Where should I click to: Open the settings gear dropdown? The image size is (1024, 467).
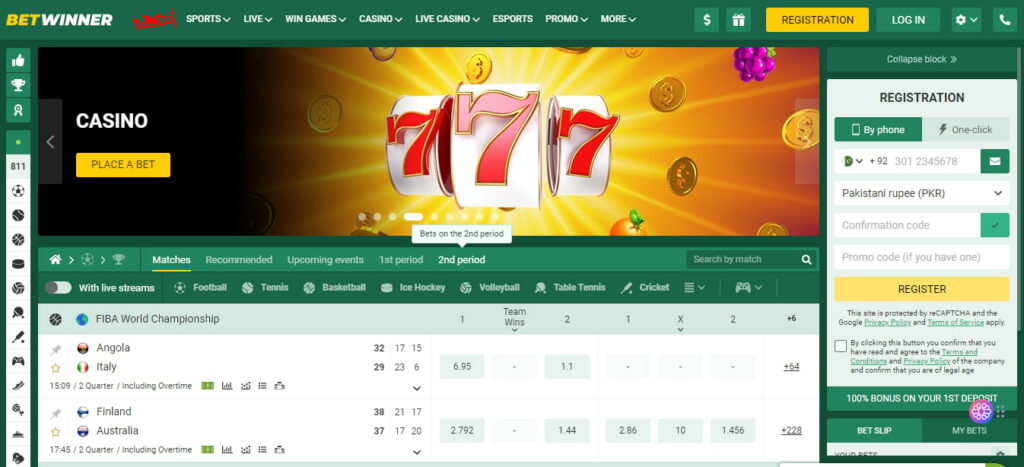(967, 20)
